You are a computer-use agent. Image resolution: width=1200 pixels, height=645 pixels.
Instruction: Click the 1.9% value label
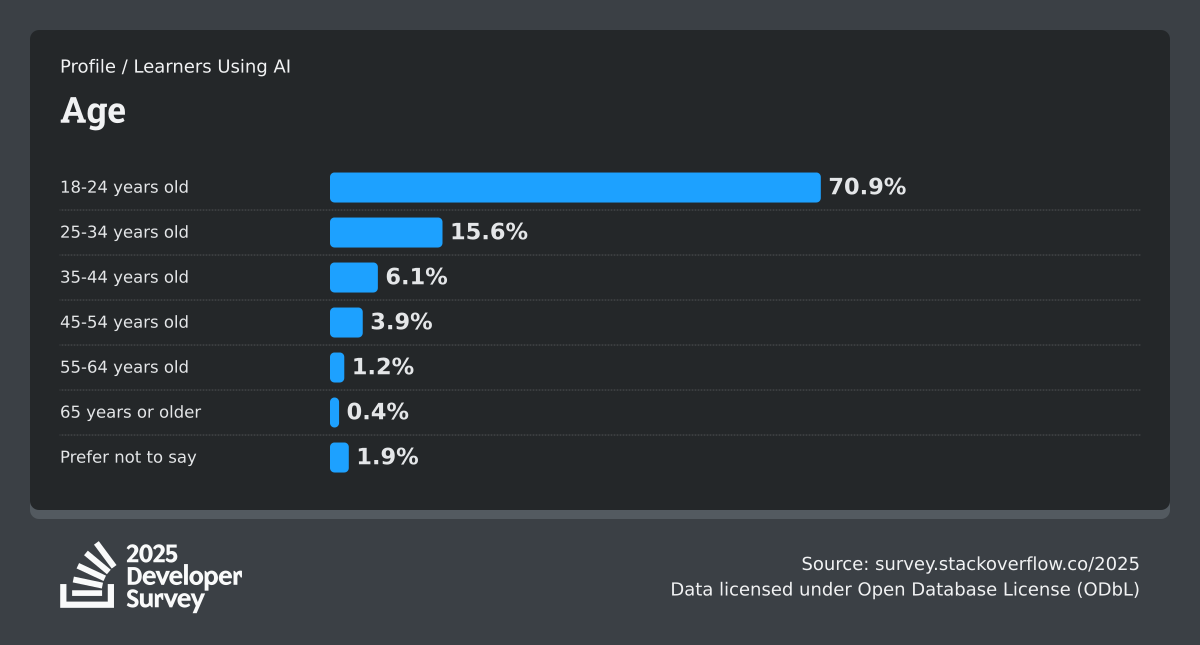click(x=388, y=457)
